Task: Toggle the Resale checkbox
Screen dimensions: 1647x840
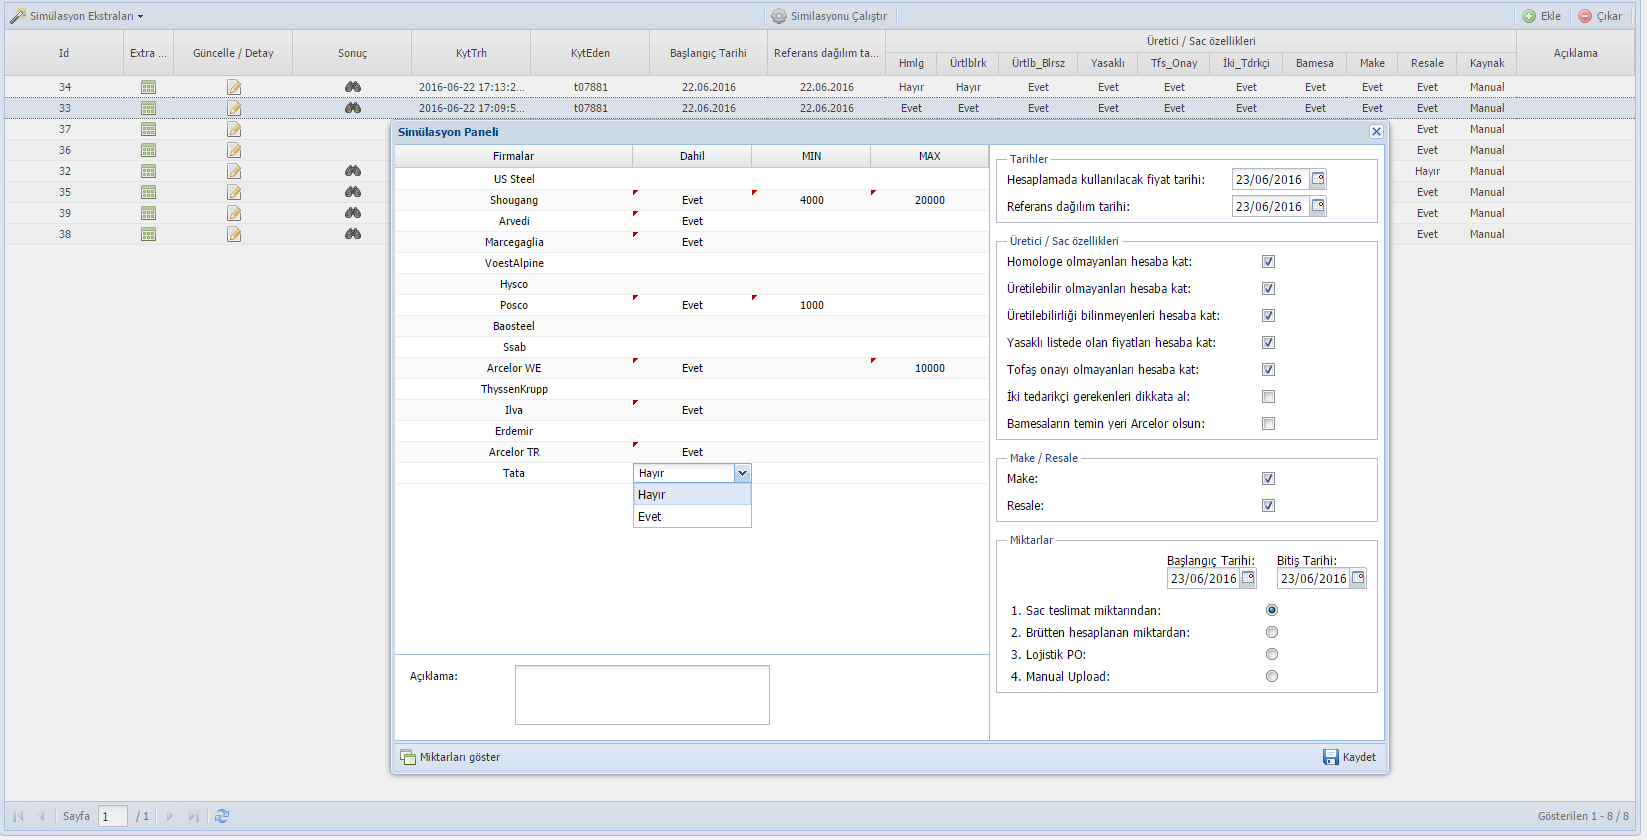Action: (x=1268, y=506)
